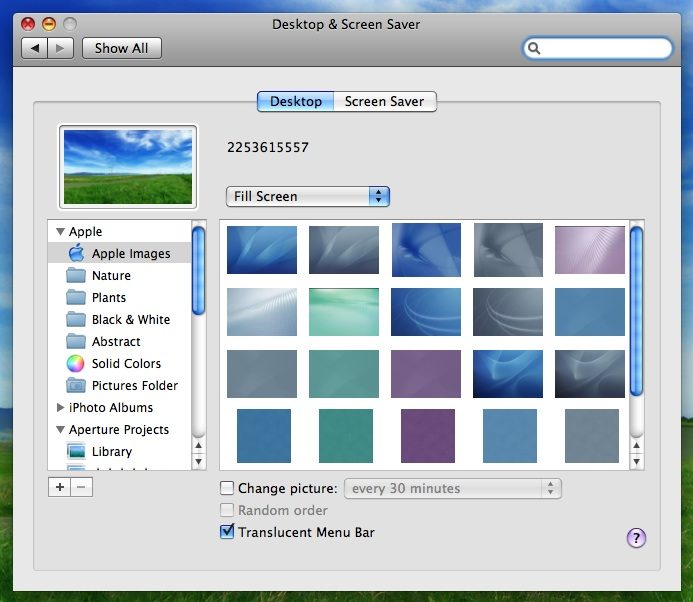
Task: Pick the square purple swatch, bottom row
Action: point(428,436)
